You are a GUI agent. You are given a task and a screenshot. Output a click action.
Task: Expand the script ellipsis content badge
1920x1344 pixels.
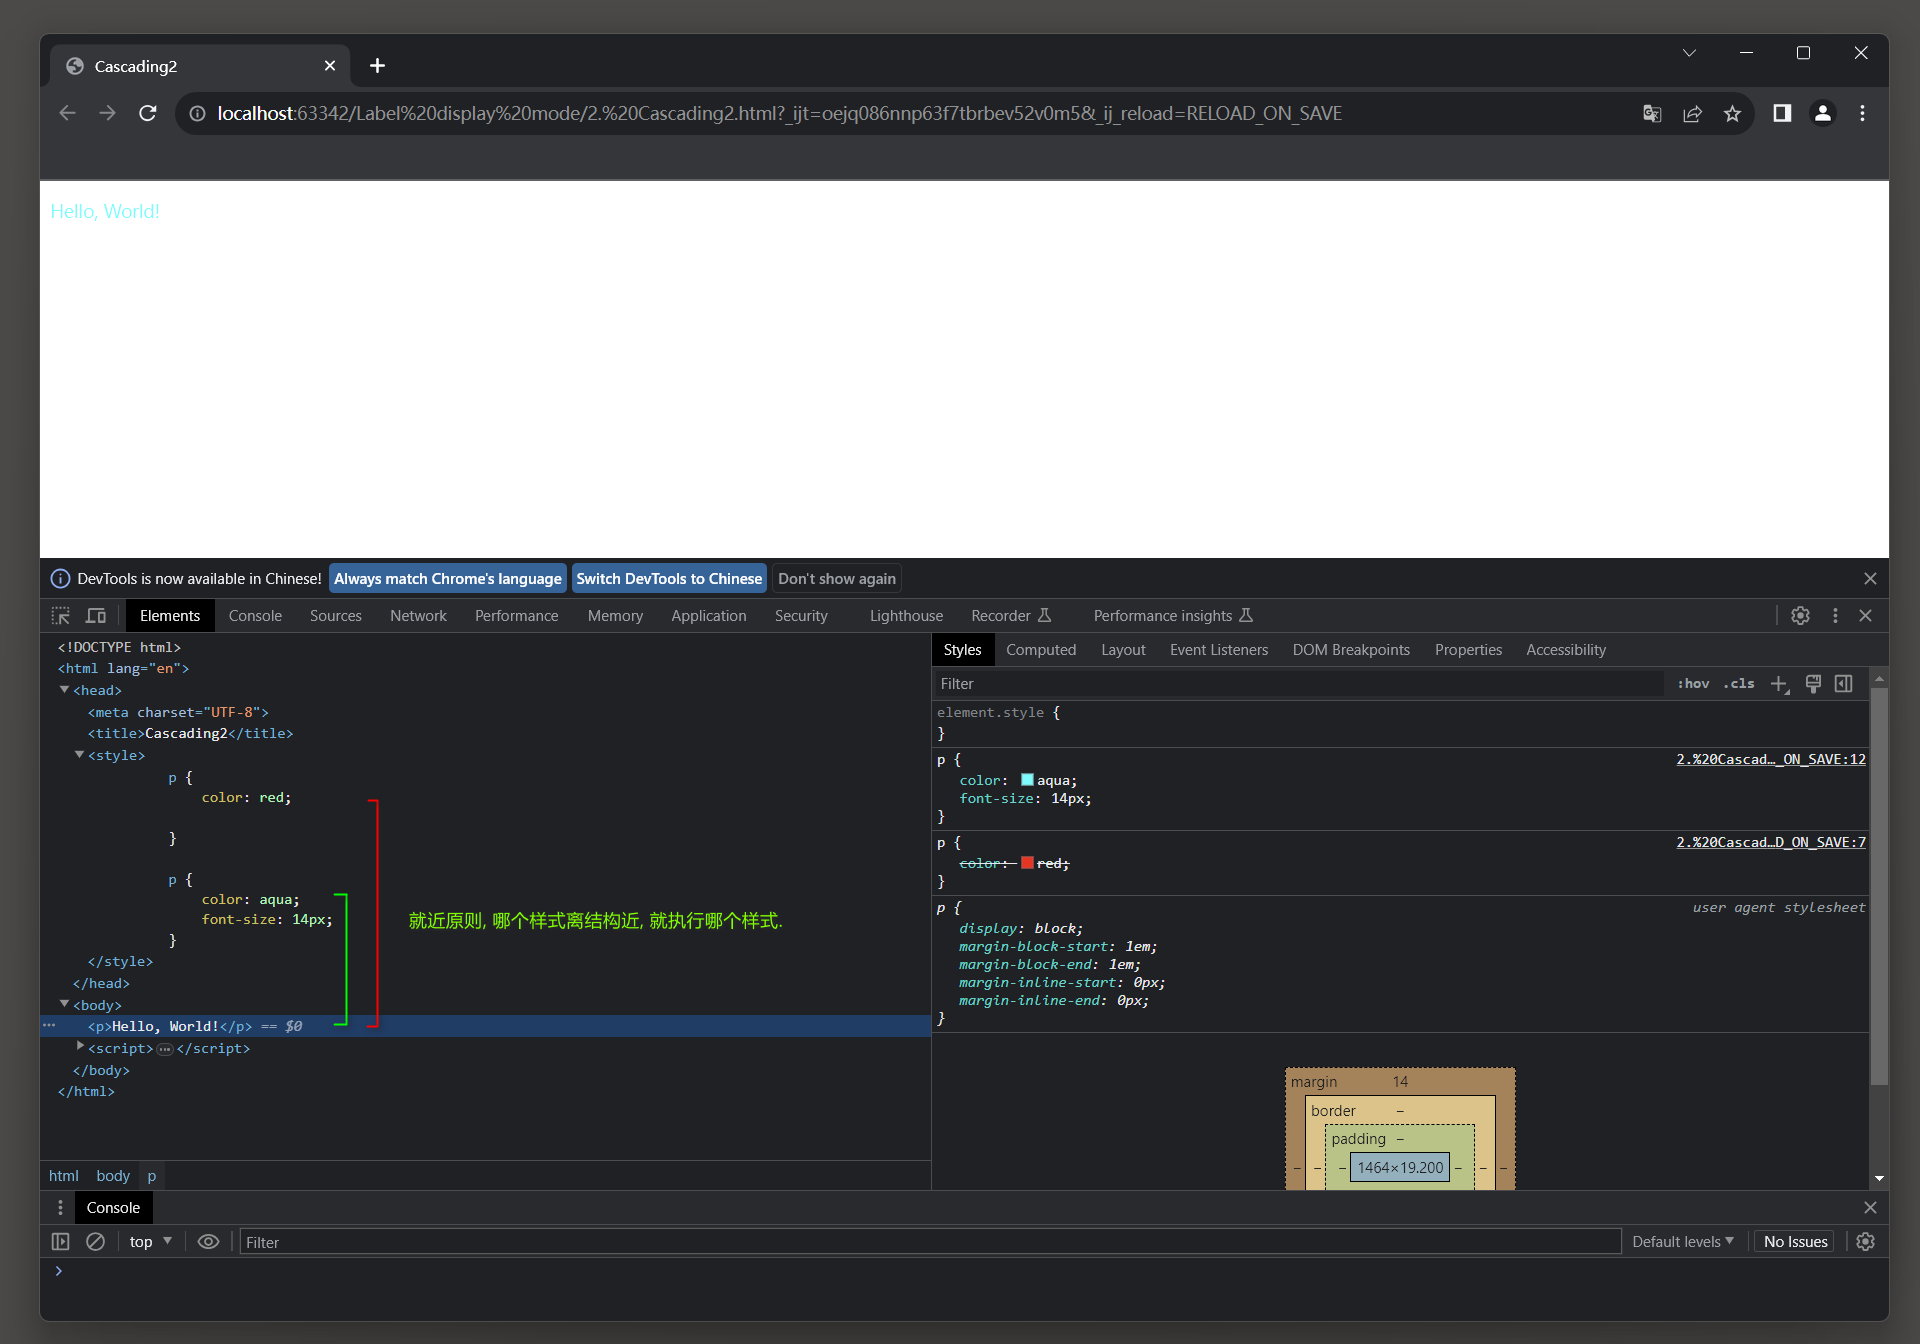coord(165,1049)
